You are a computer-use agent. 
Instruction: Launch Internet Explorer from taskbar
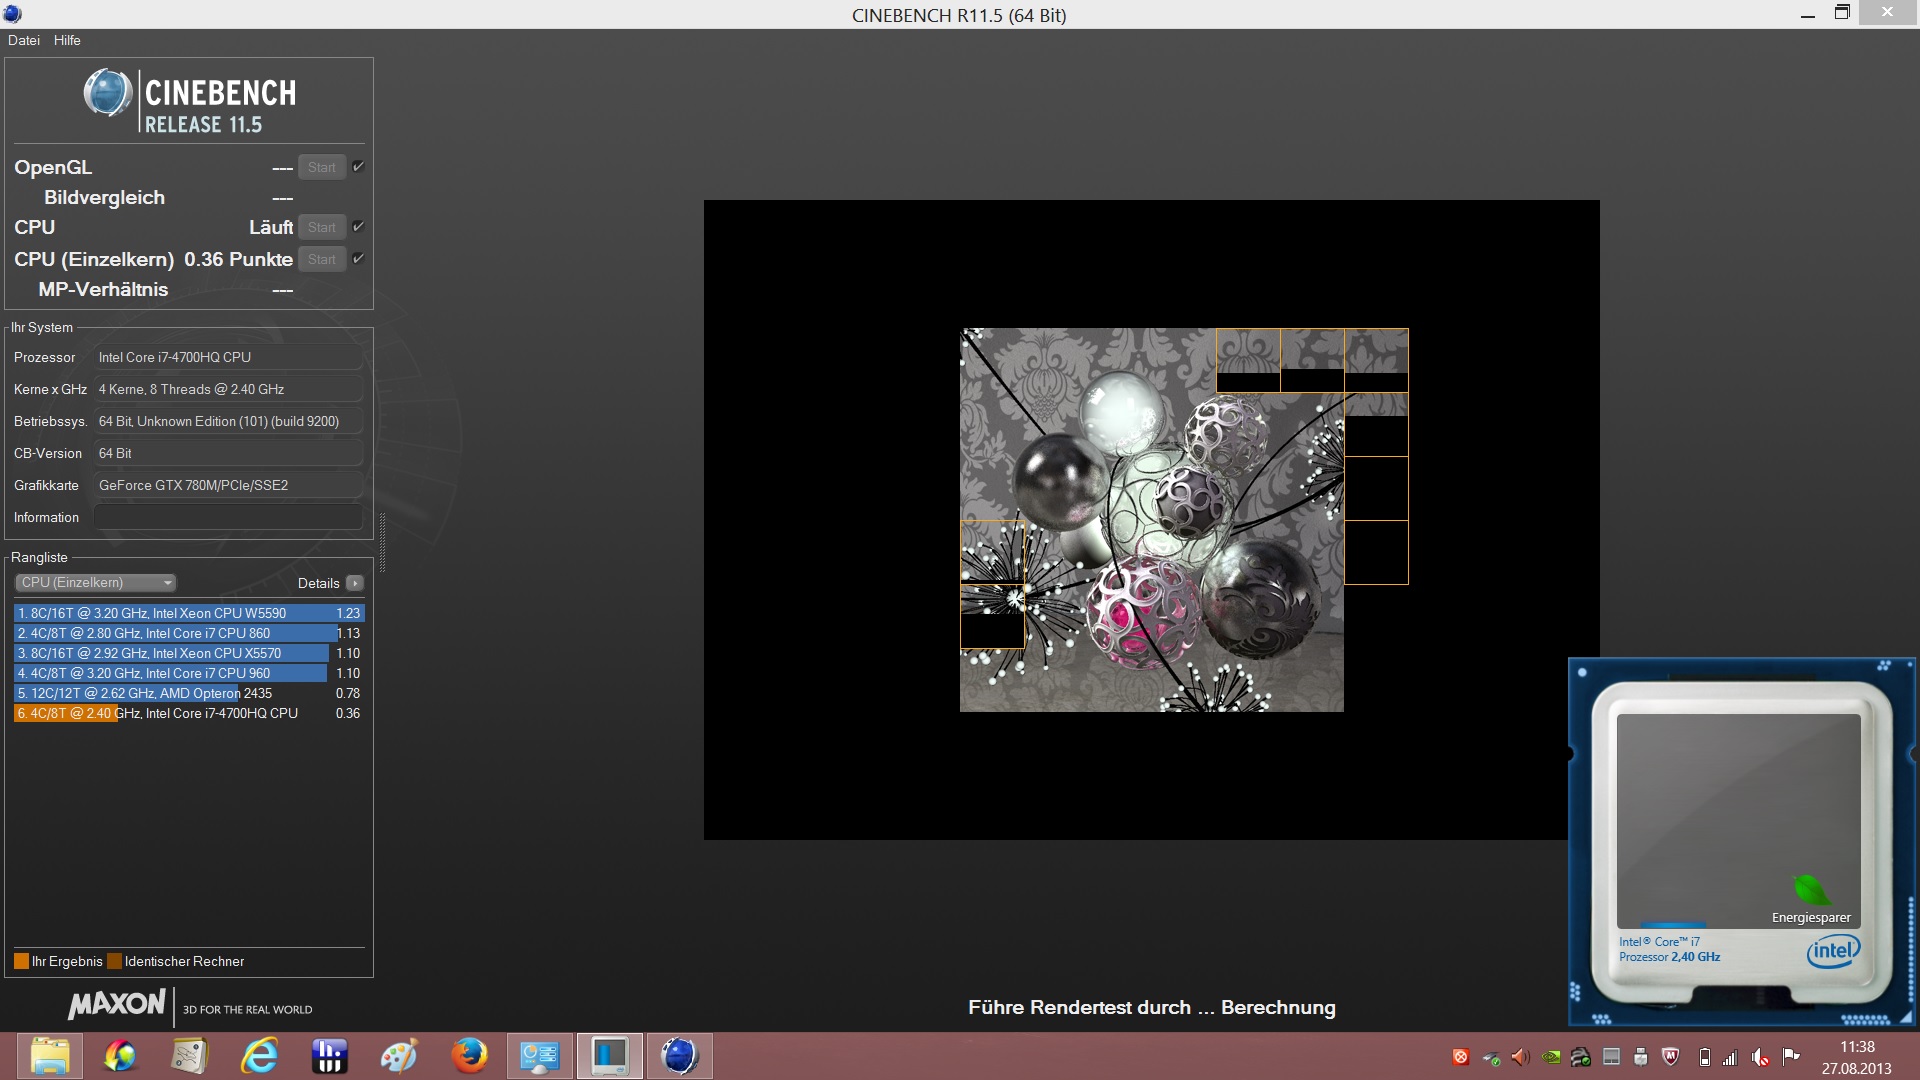[259, 1056]
